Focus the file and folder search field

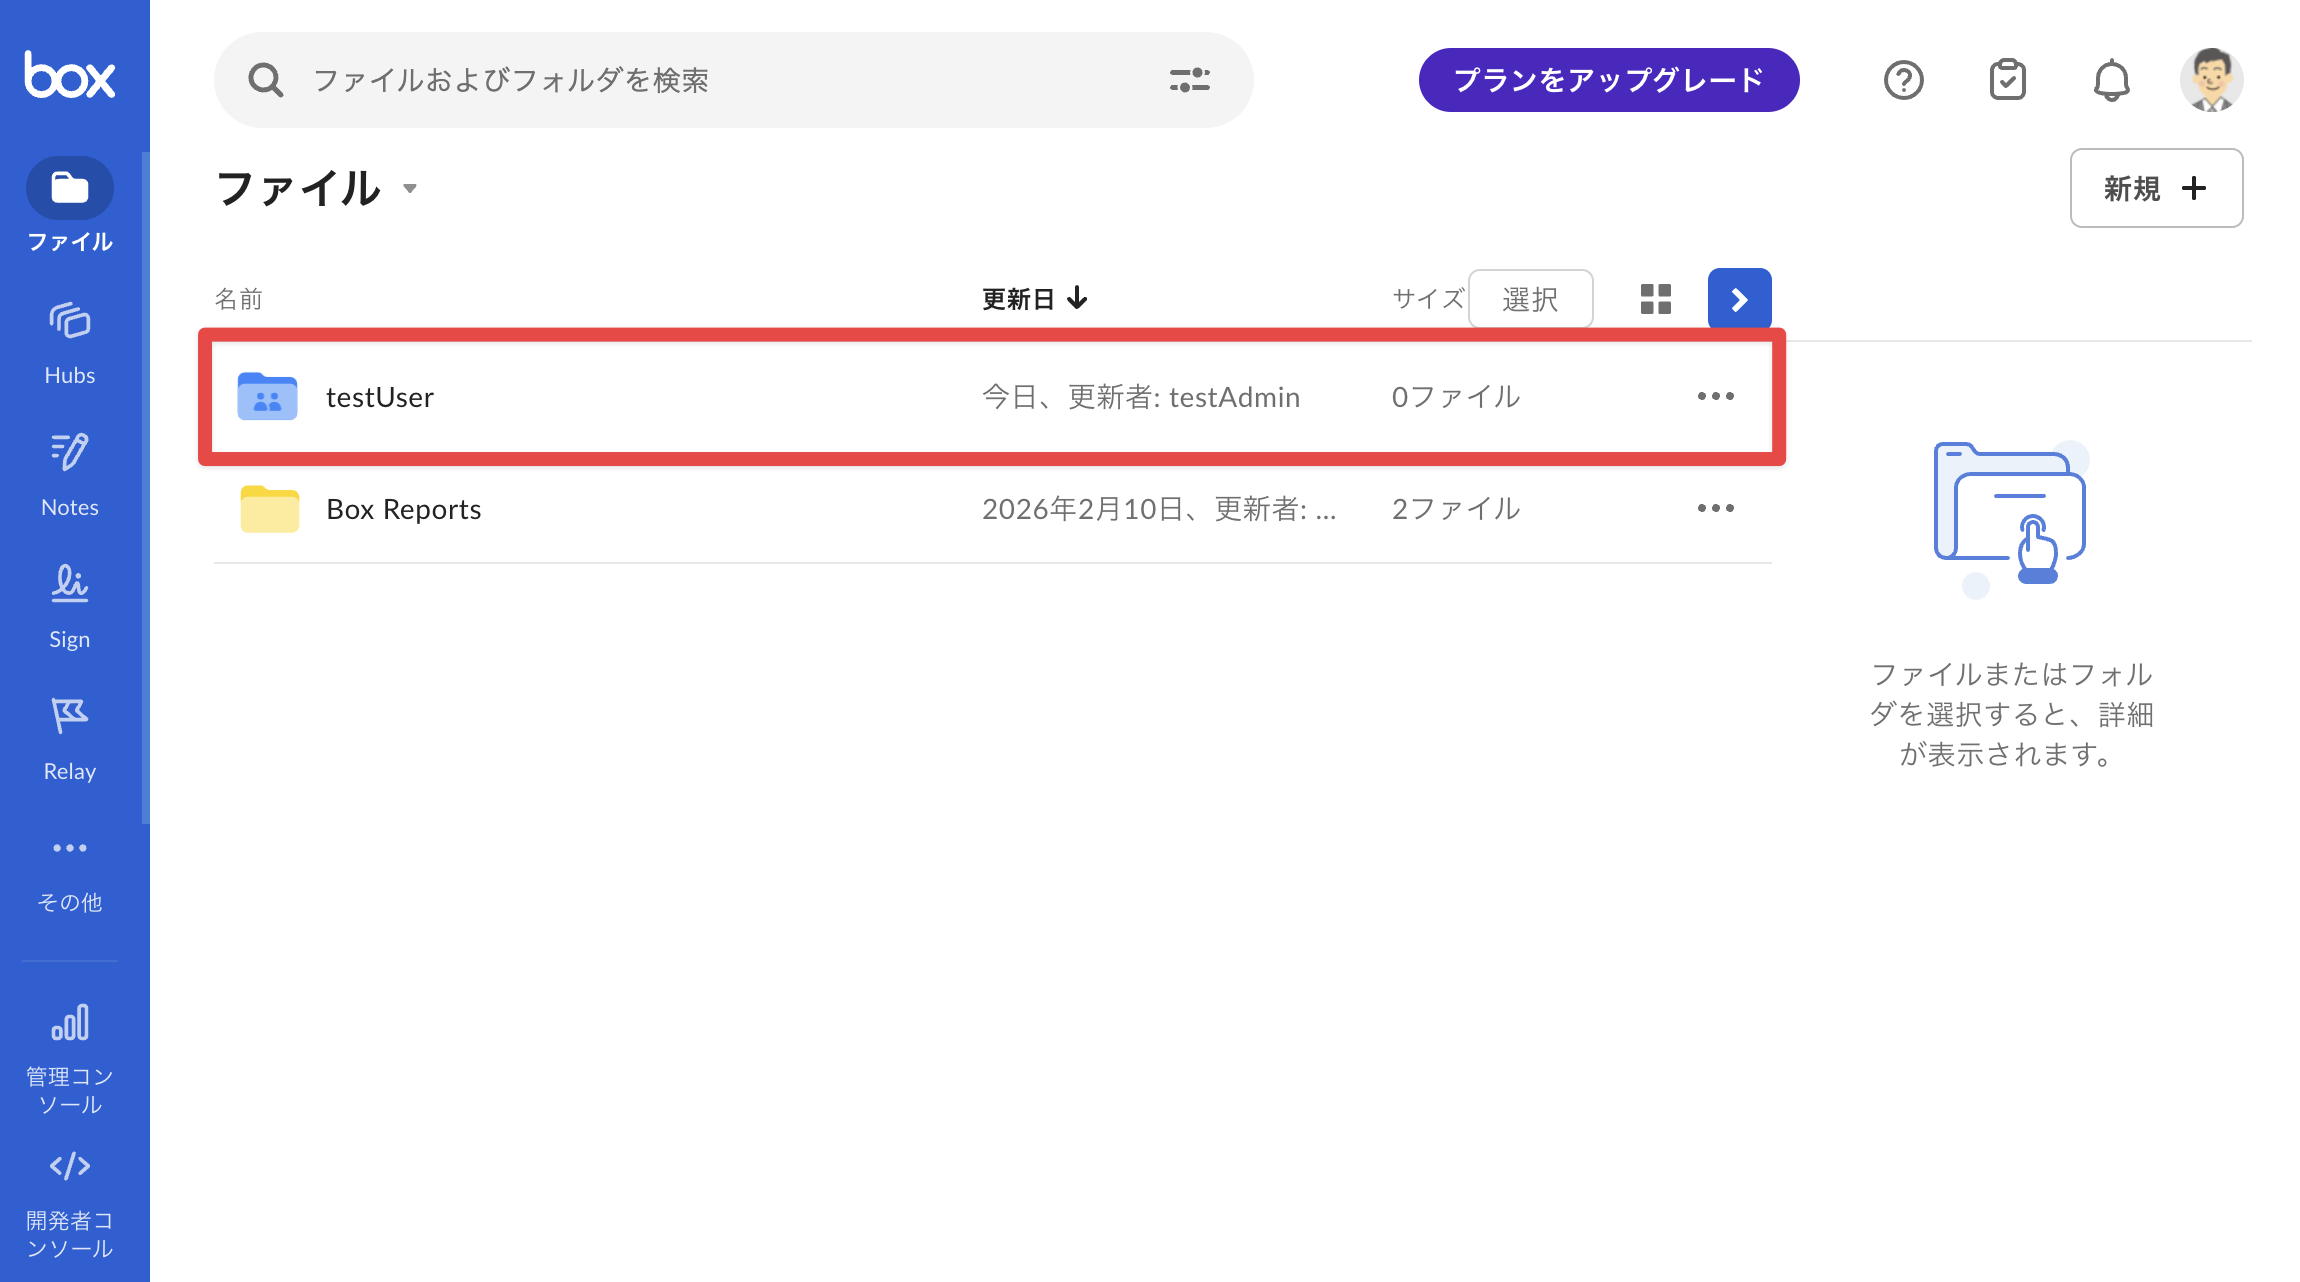(x=734, y=80)
